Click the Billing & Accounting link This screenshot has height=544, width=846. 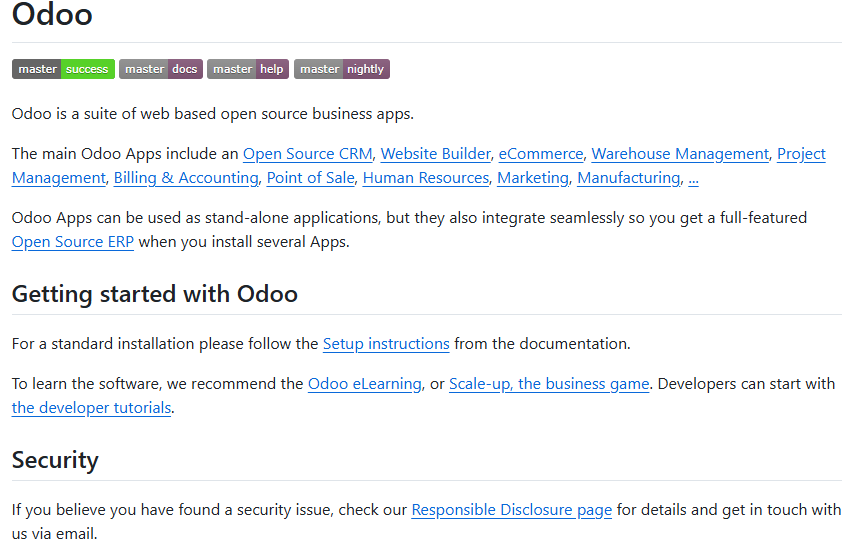tap(186, 178)
